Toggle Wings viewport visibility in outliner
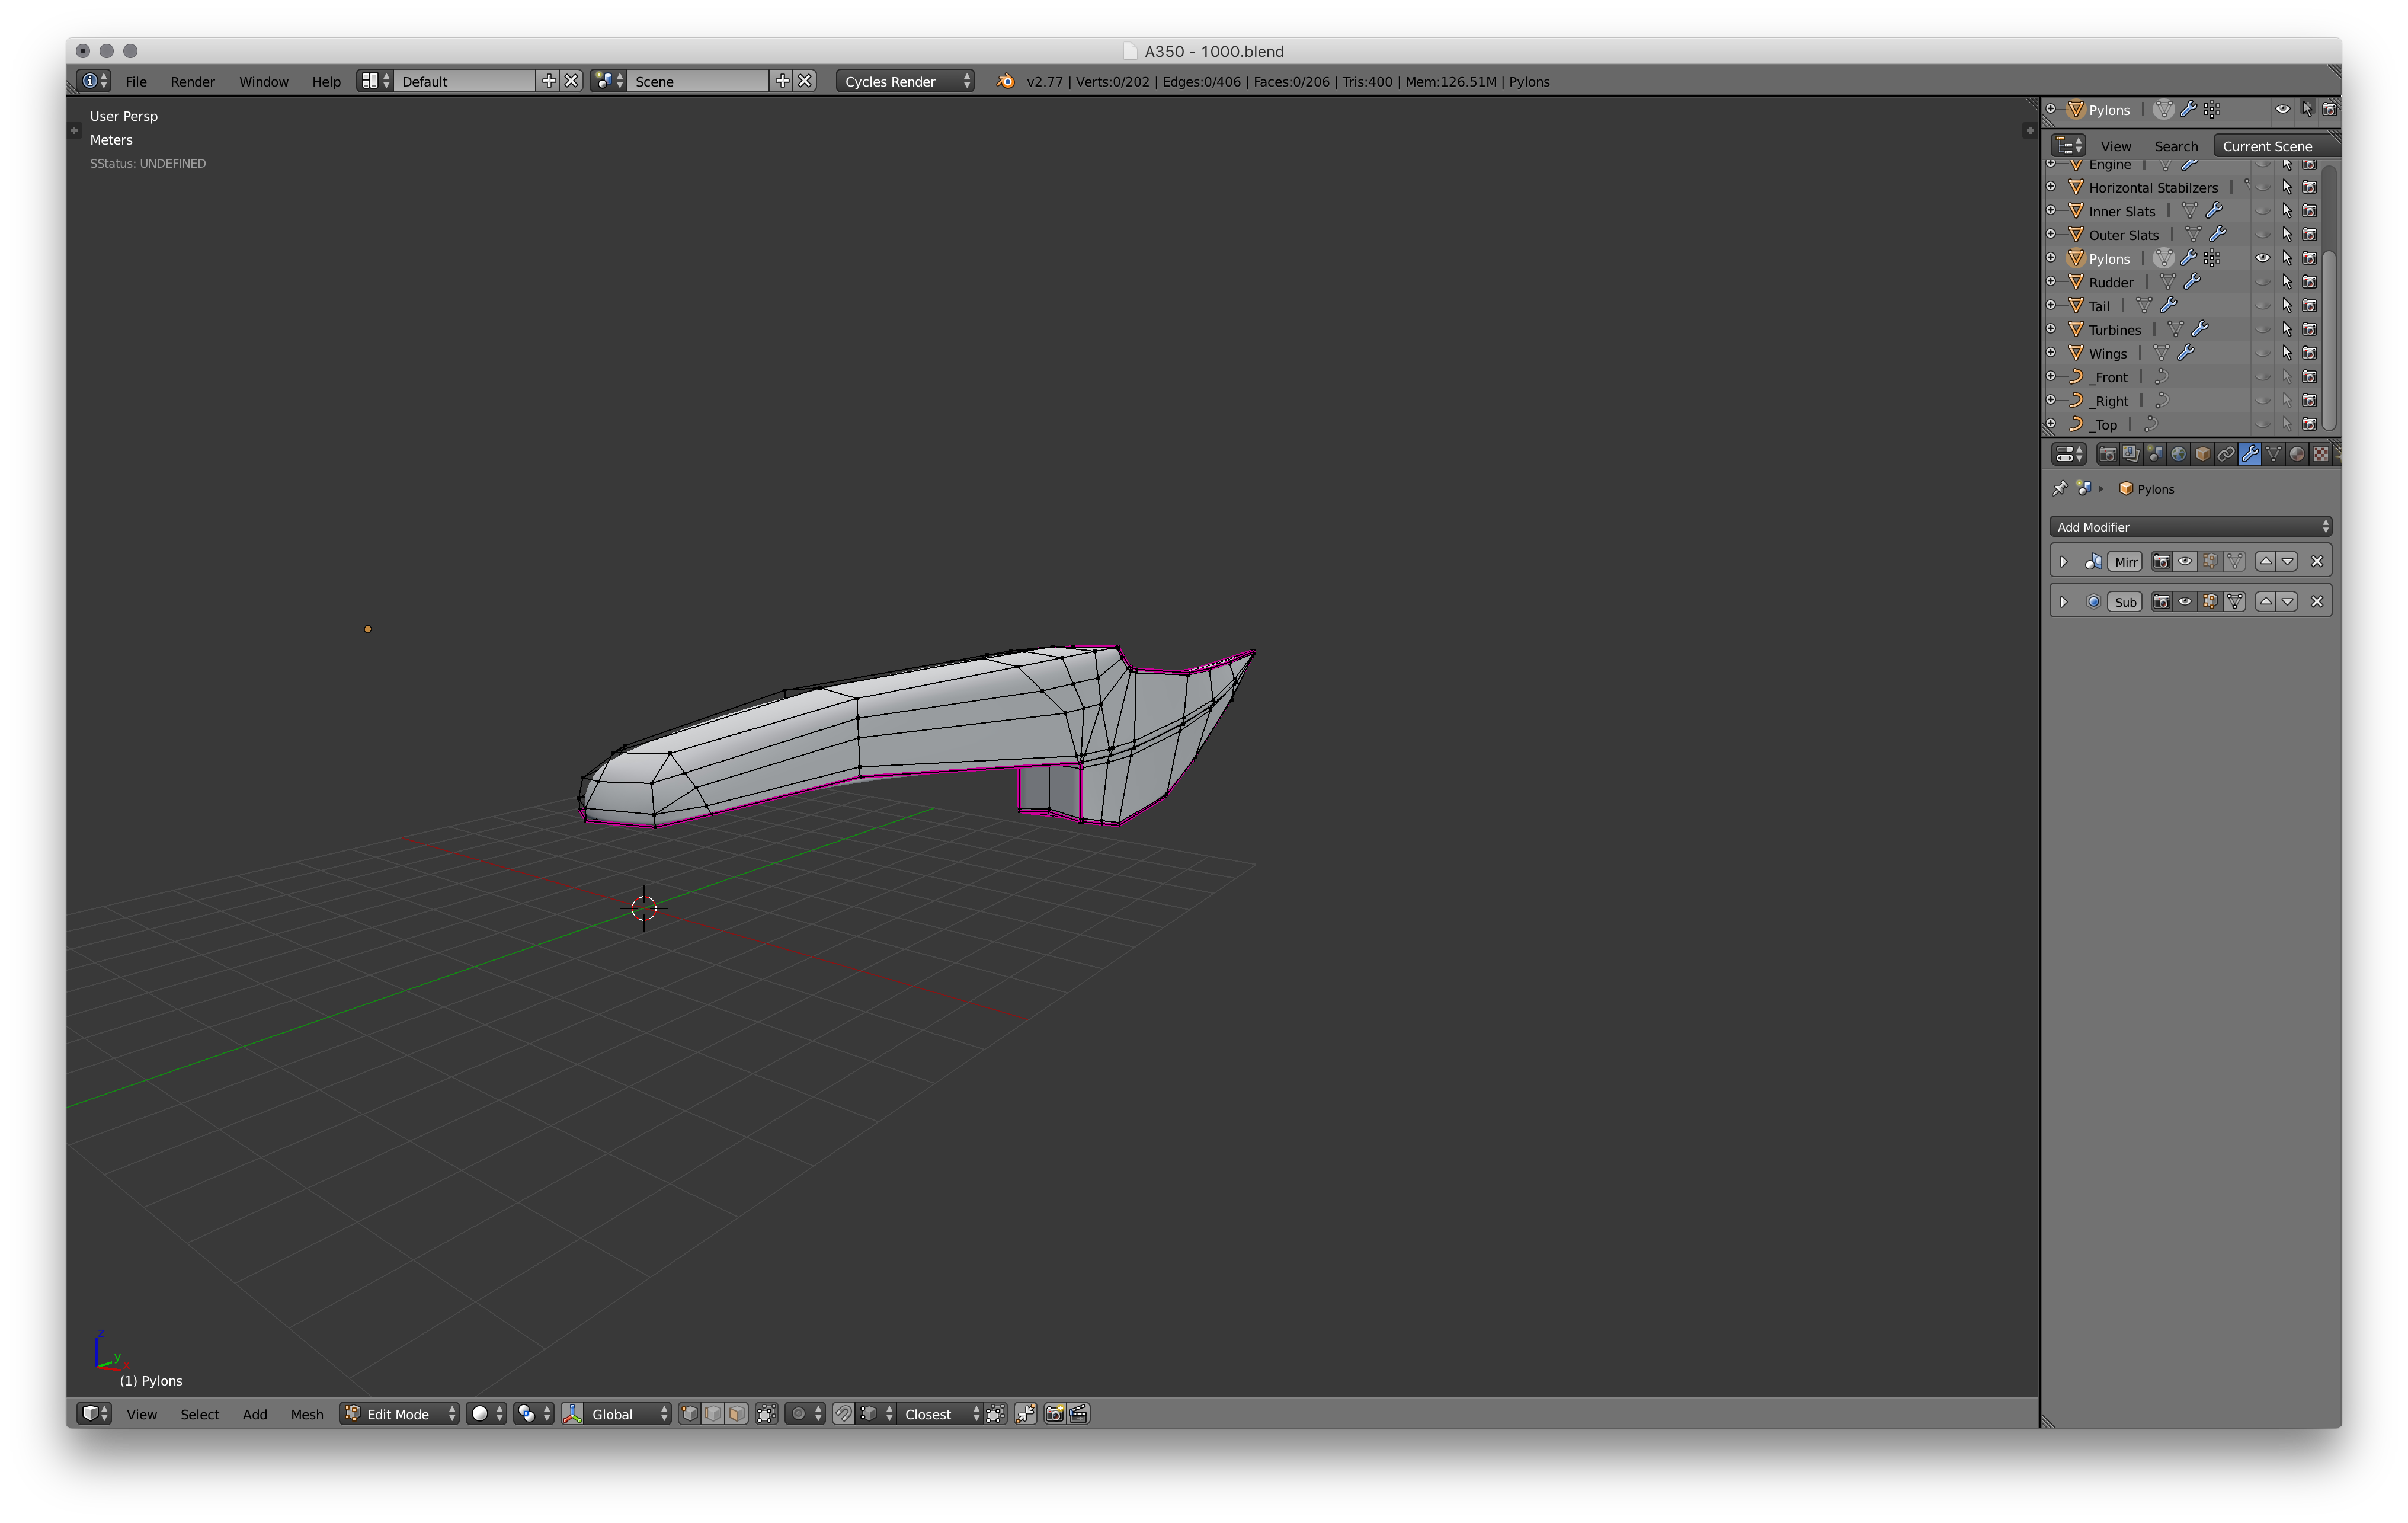Viewport: 2408px width, 1523px height. click(2262, 353)
